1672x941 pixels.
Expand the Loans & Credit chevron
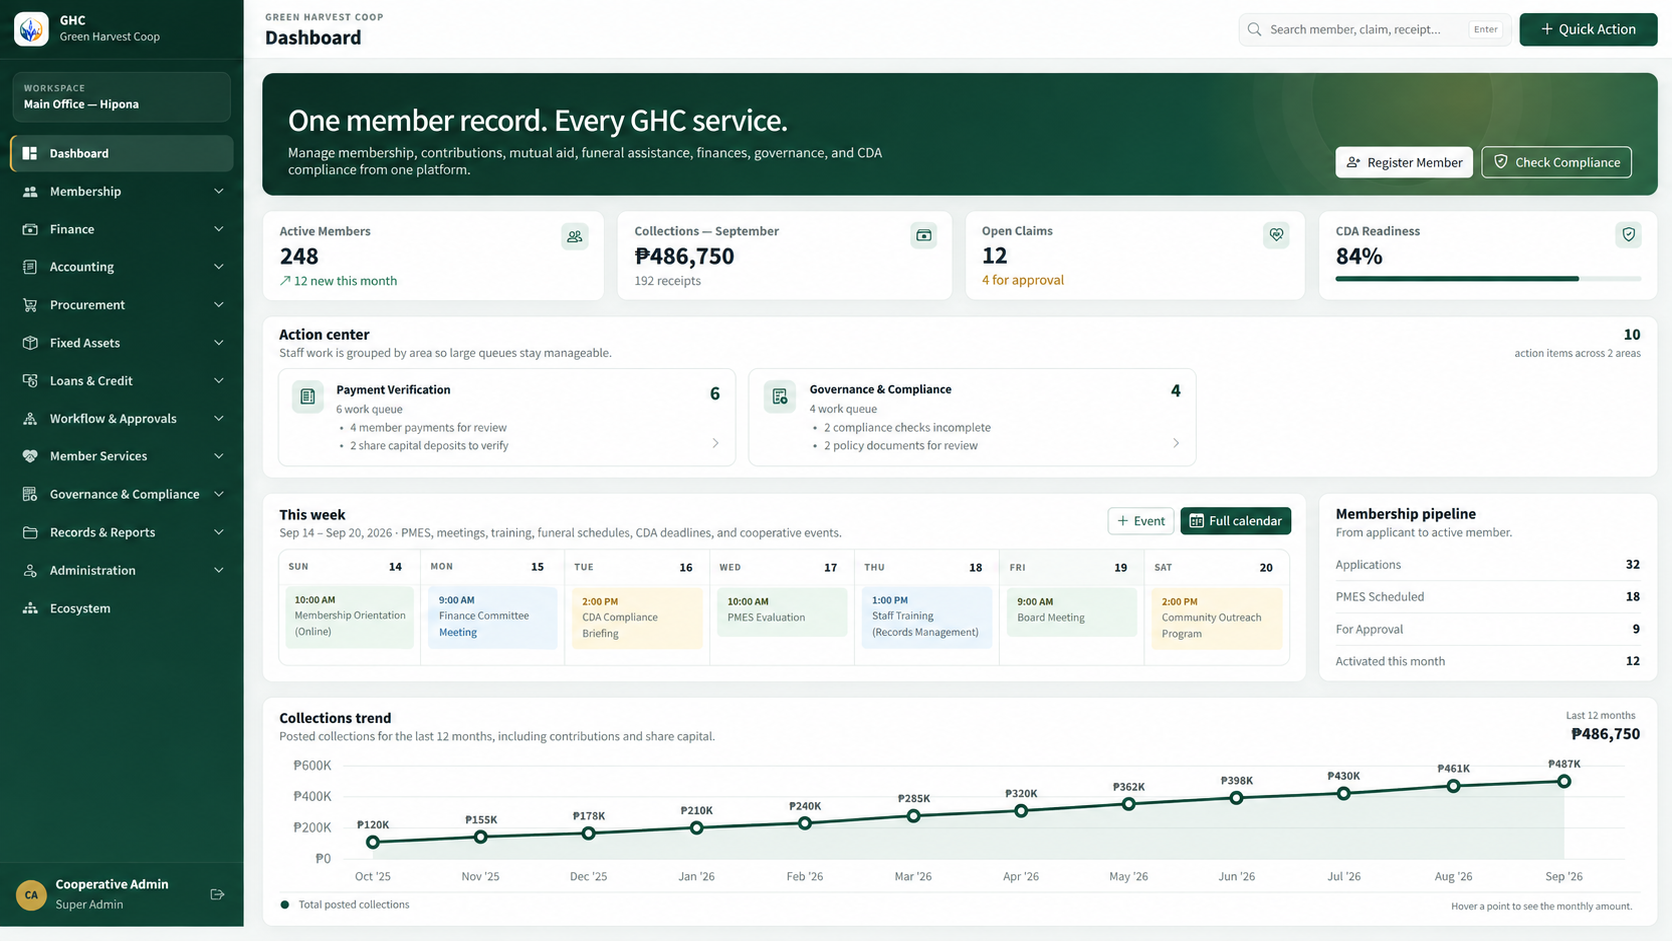218,381
